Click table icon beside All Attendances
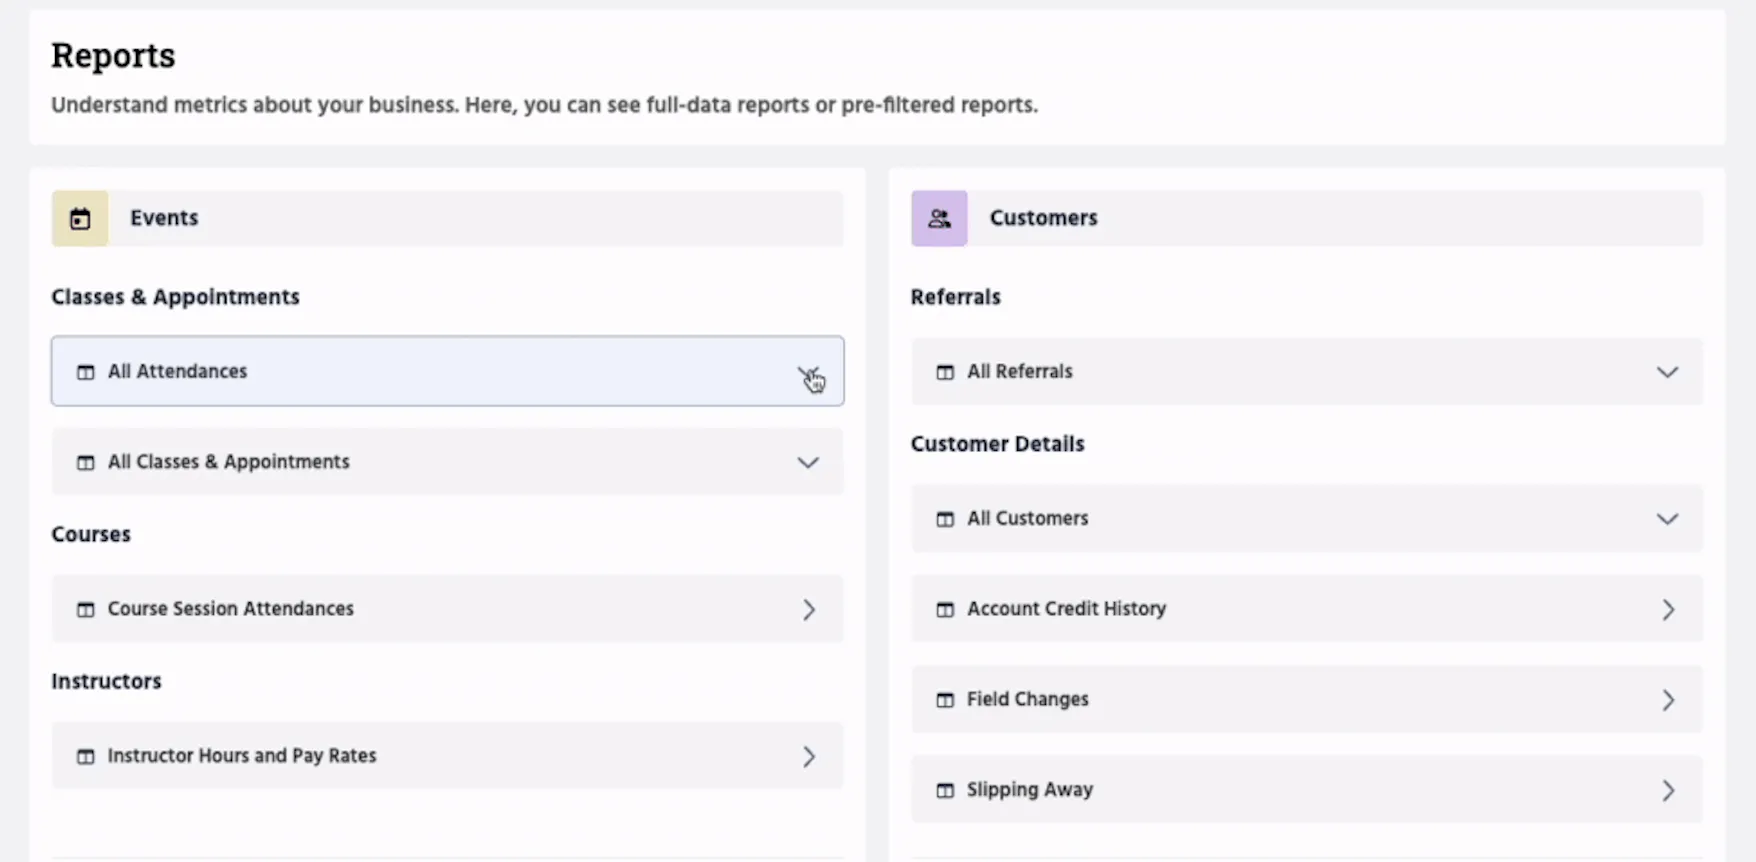This screenshot has height=862, width=1756. click(x=86, y=372)
